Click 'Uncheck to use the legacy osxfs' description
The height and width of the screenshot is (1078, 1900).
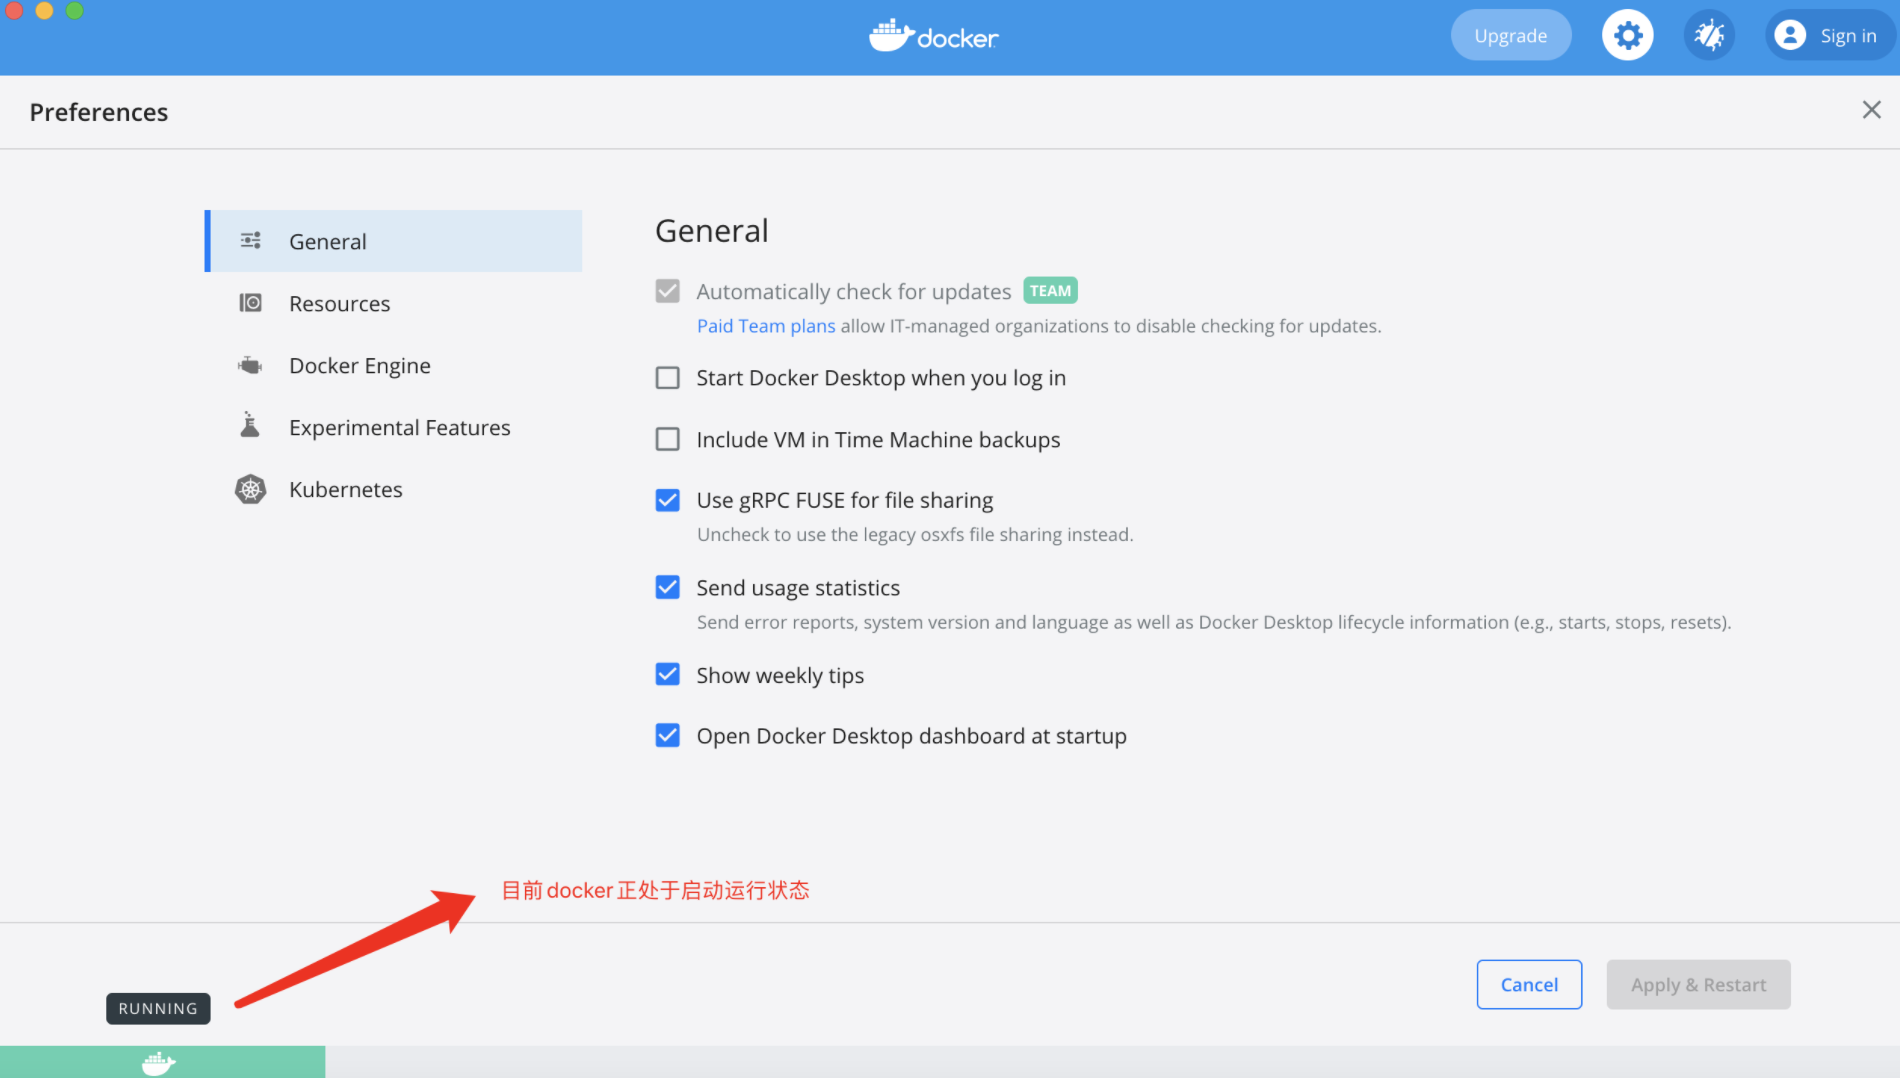tap(915, 534)
